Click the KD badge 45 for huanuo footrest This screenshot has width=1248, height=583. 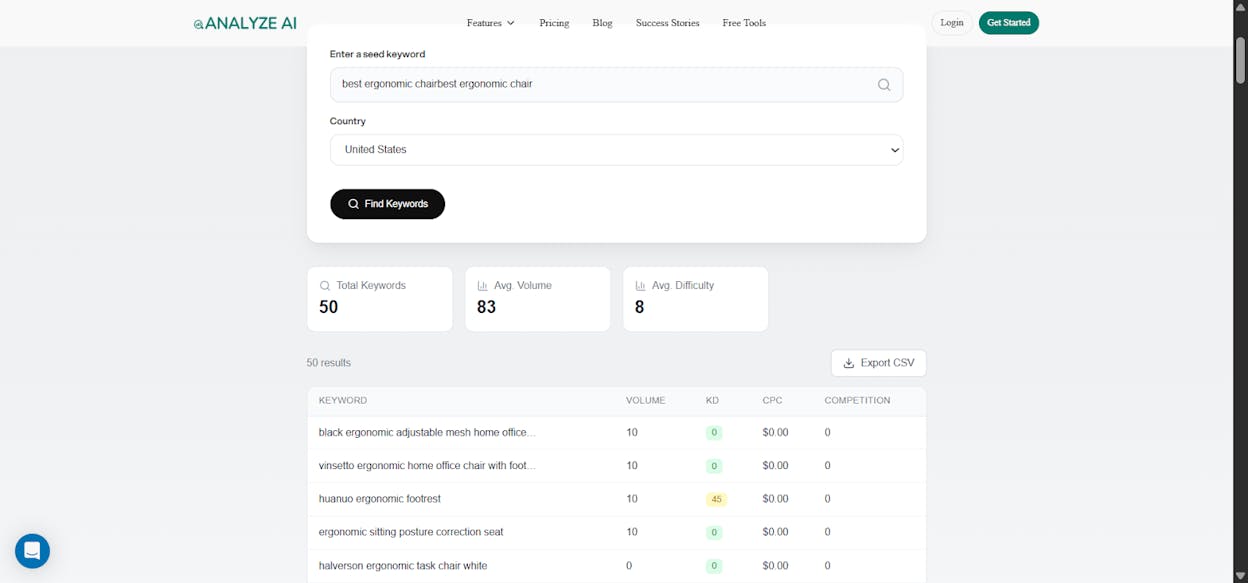715,499
